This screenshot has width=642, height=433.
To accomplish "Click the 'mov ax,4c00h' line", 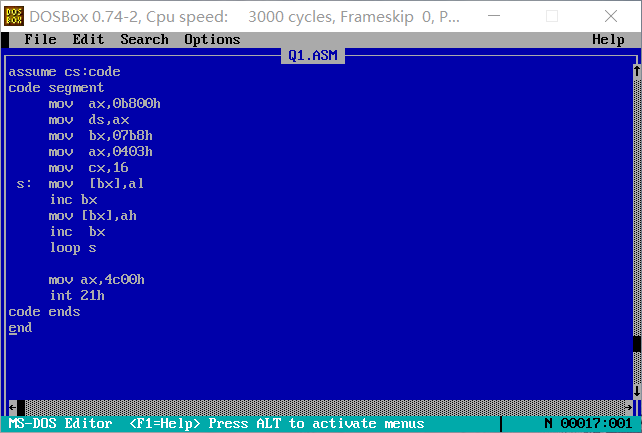I will (x=97, y=280).
